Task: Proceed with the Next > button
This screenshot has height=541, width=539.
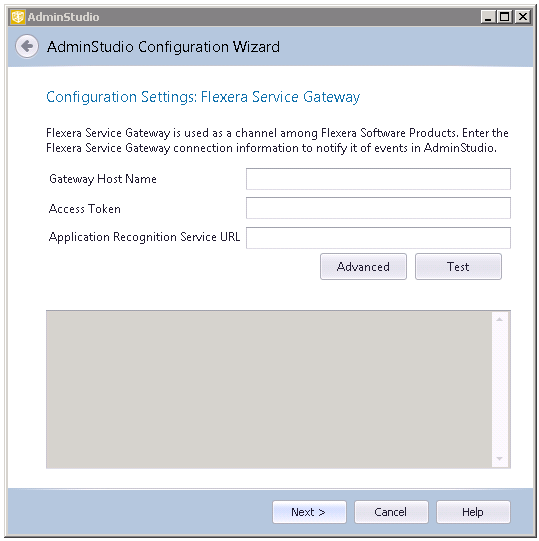Action: point(309,512)
